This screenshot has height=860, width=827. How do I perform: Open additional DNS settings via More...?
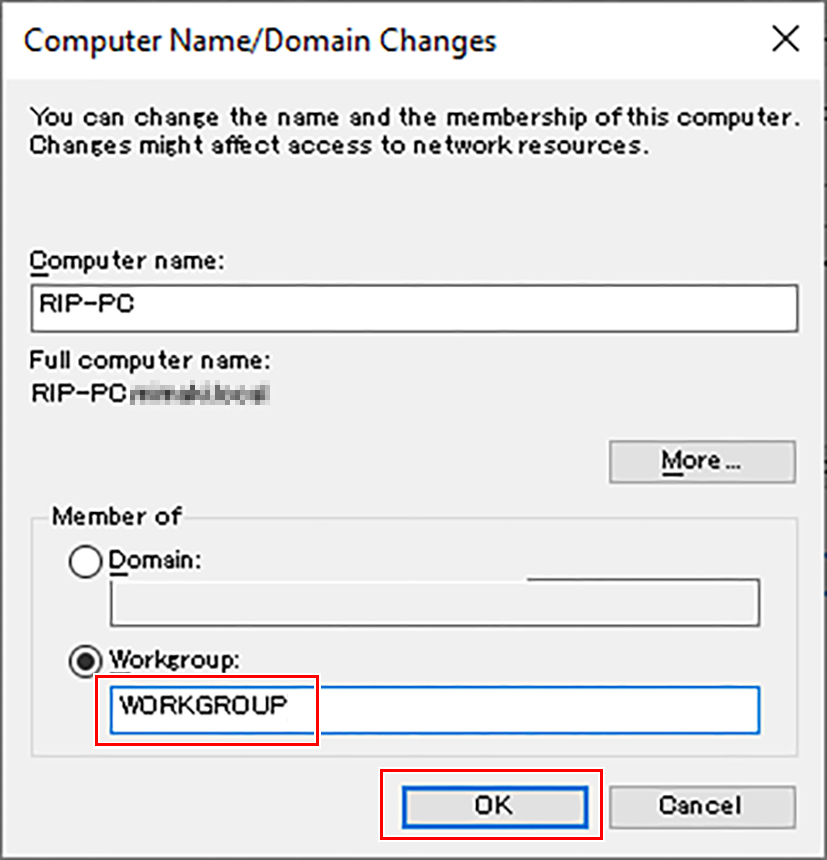click(x=701, y=461)
